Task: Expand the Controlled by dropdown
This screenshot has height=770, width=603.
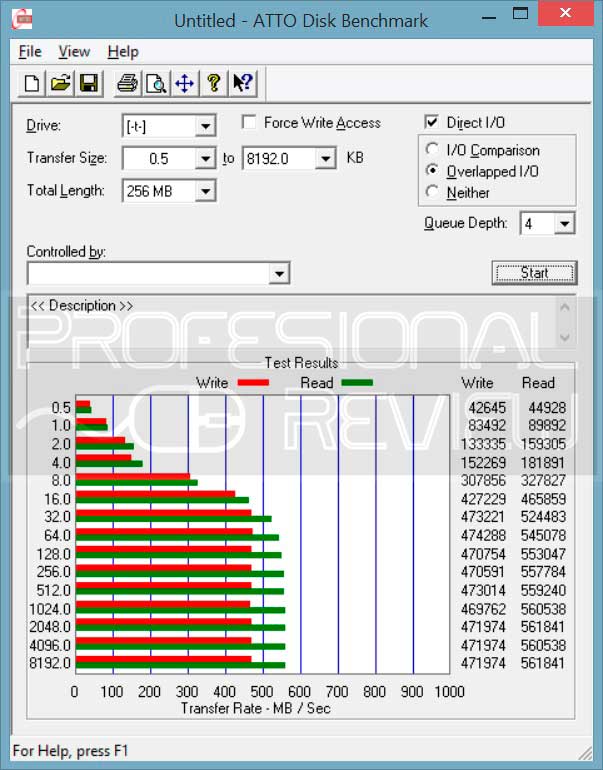Action: [x=279, y=274]
